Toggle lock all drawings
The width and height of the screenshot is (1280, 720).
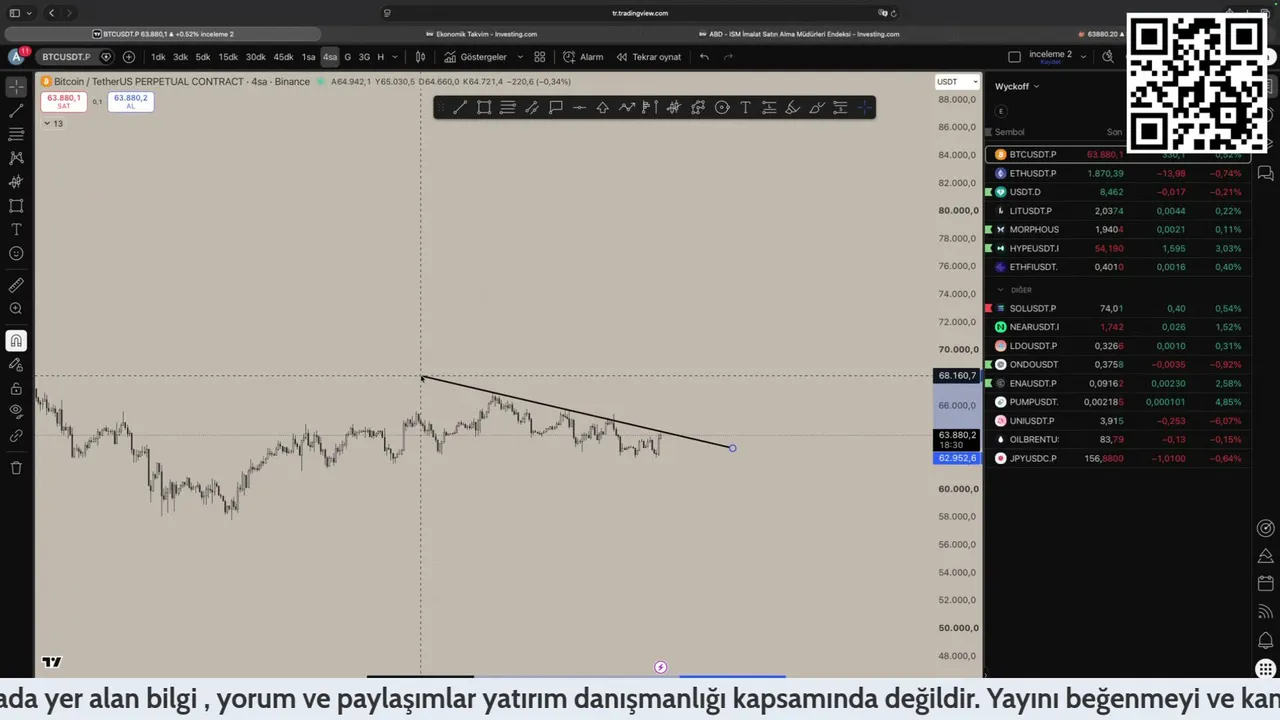point(16,389)
